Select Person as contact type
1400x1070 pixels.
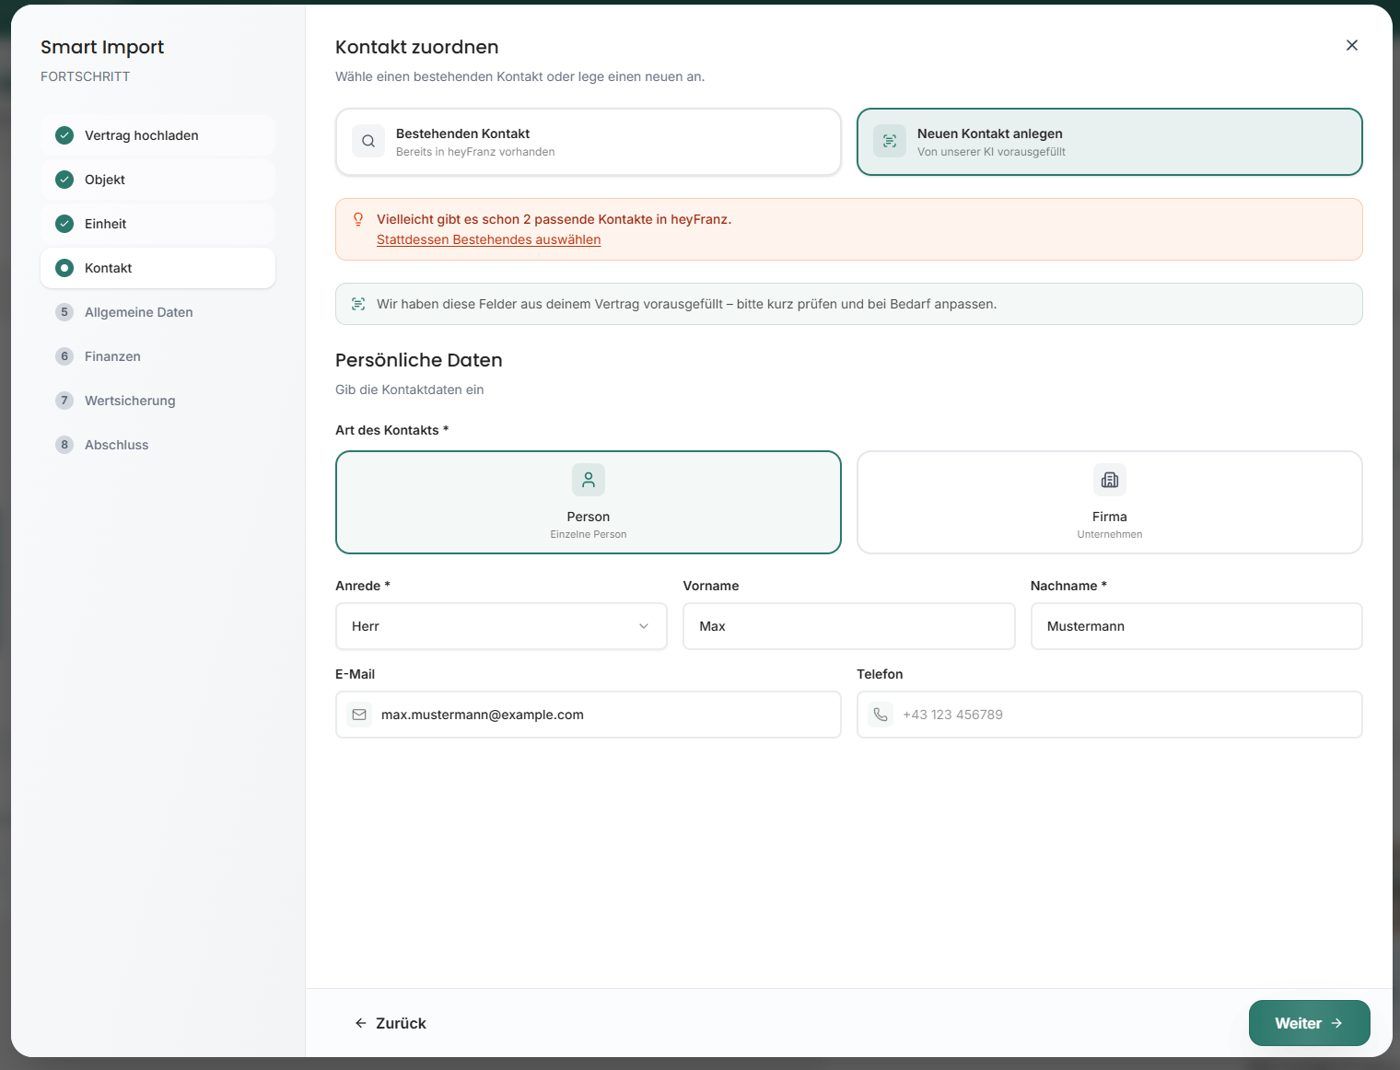coord(588,502)
